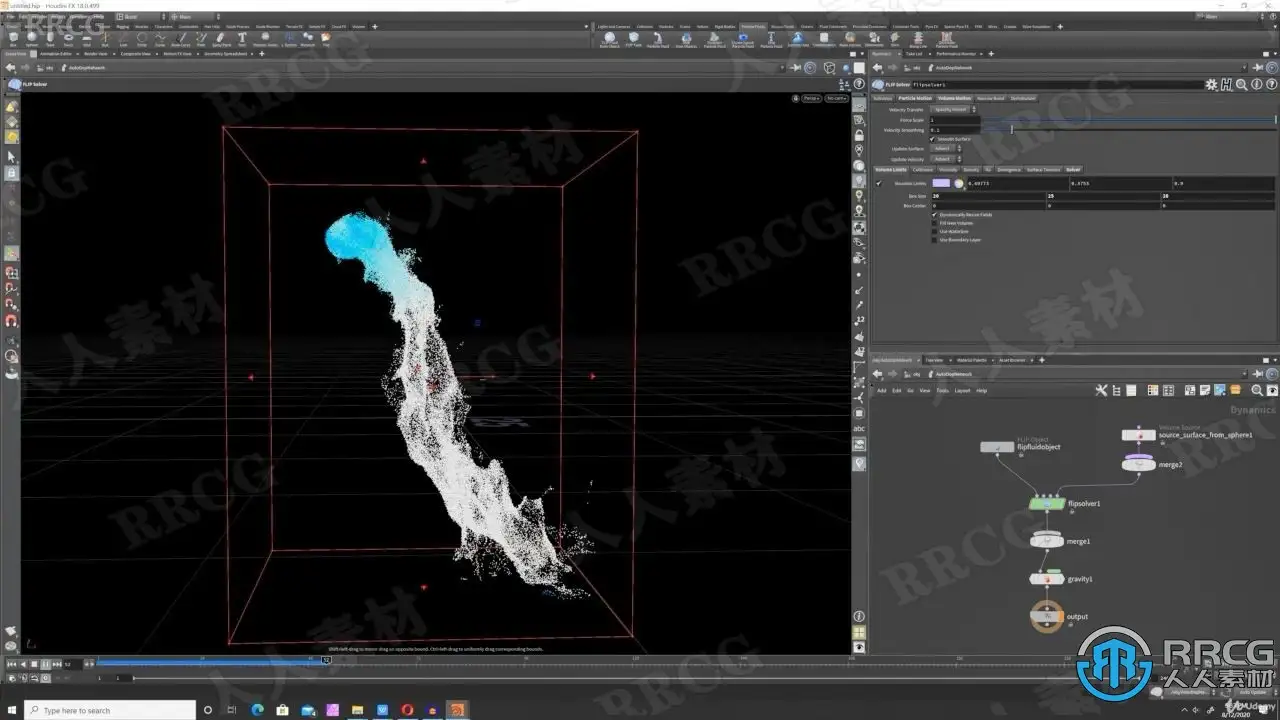1280x720 pixels.
Task: Open the Persp camera dropdown in viewport
Action: coord(811,98)
